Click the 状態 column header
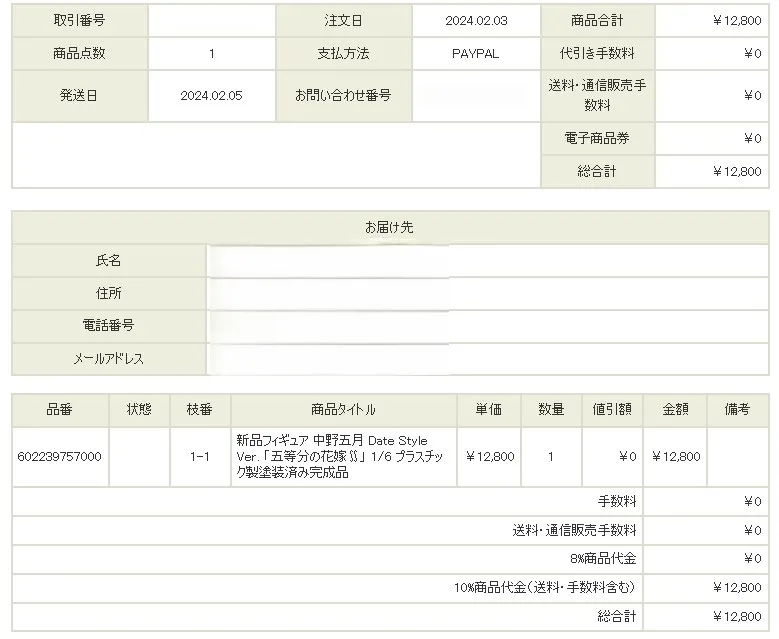The width and height of the screenshot is (779, 639). (139, 409)
